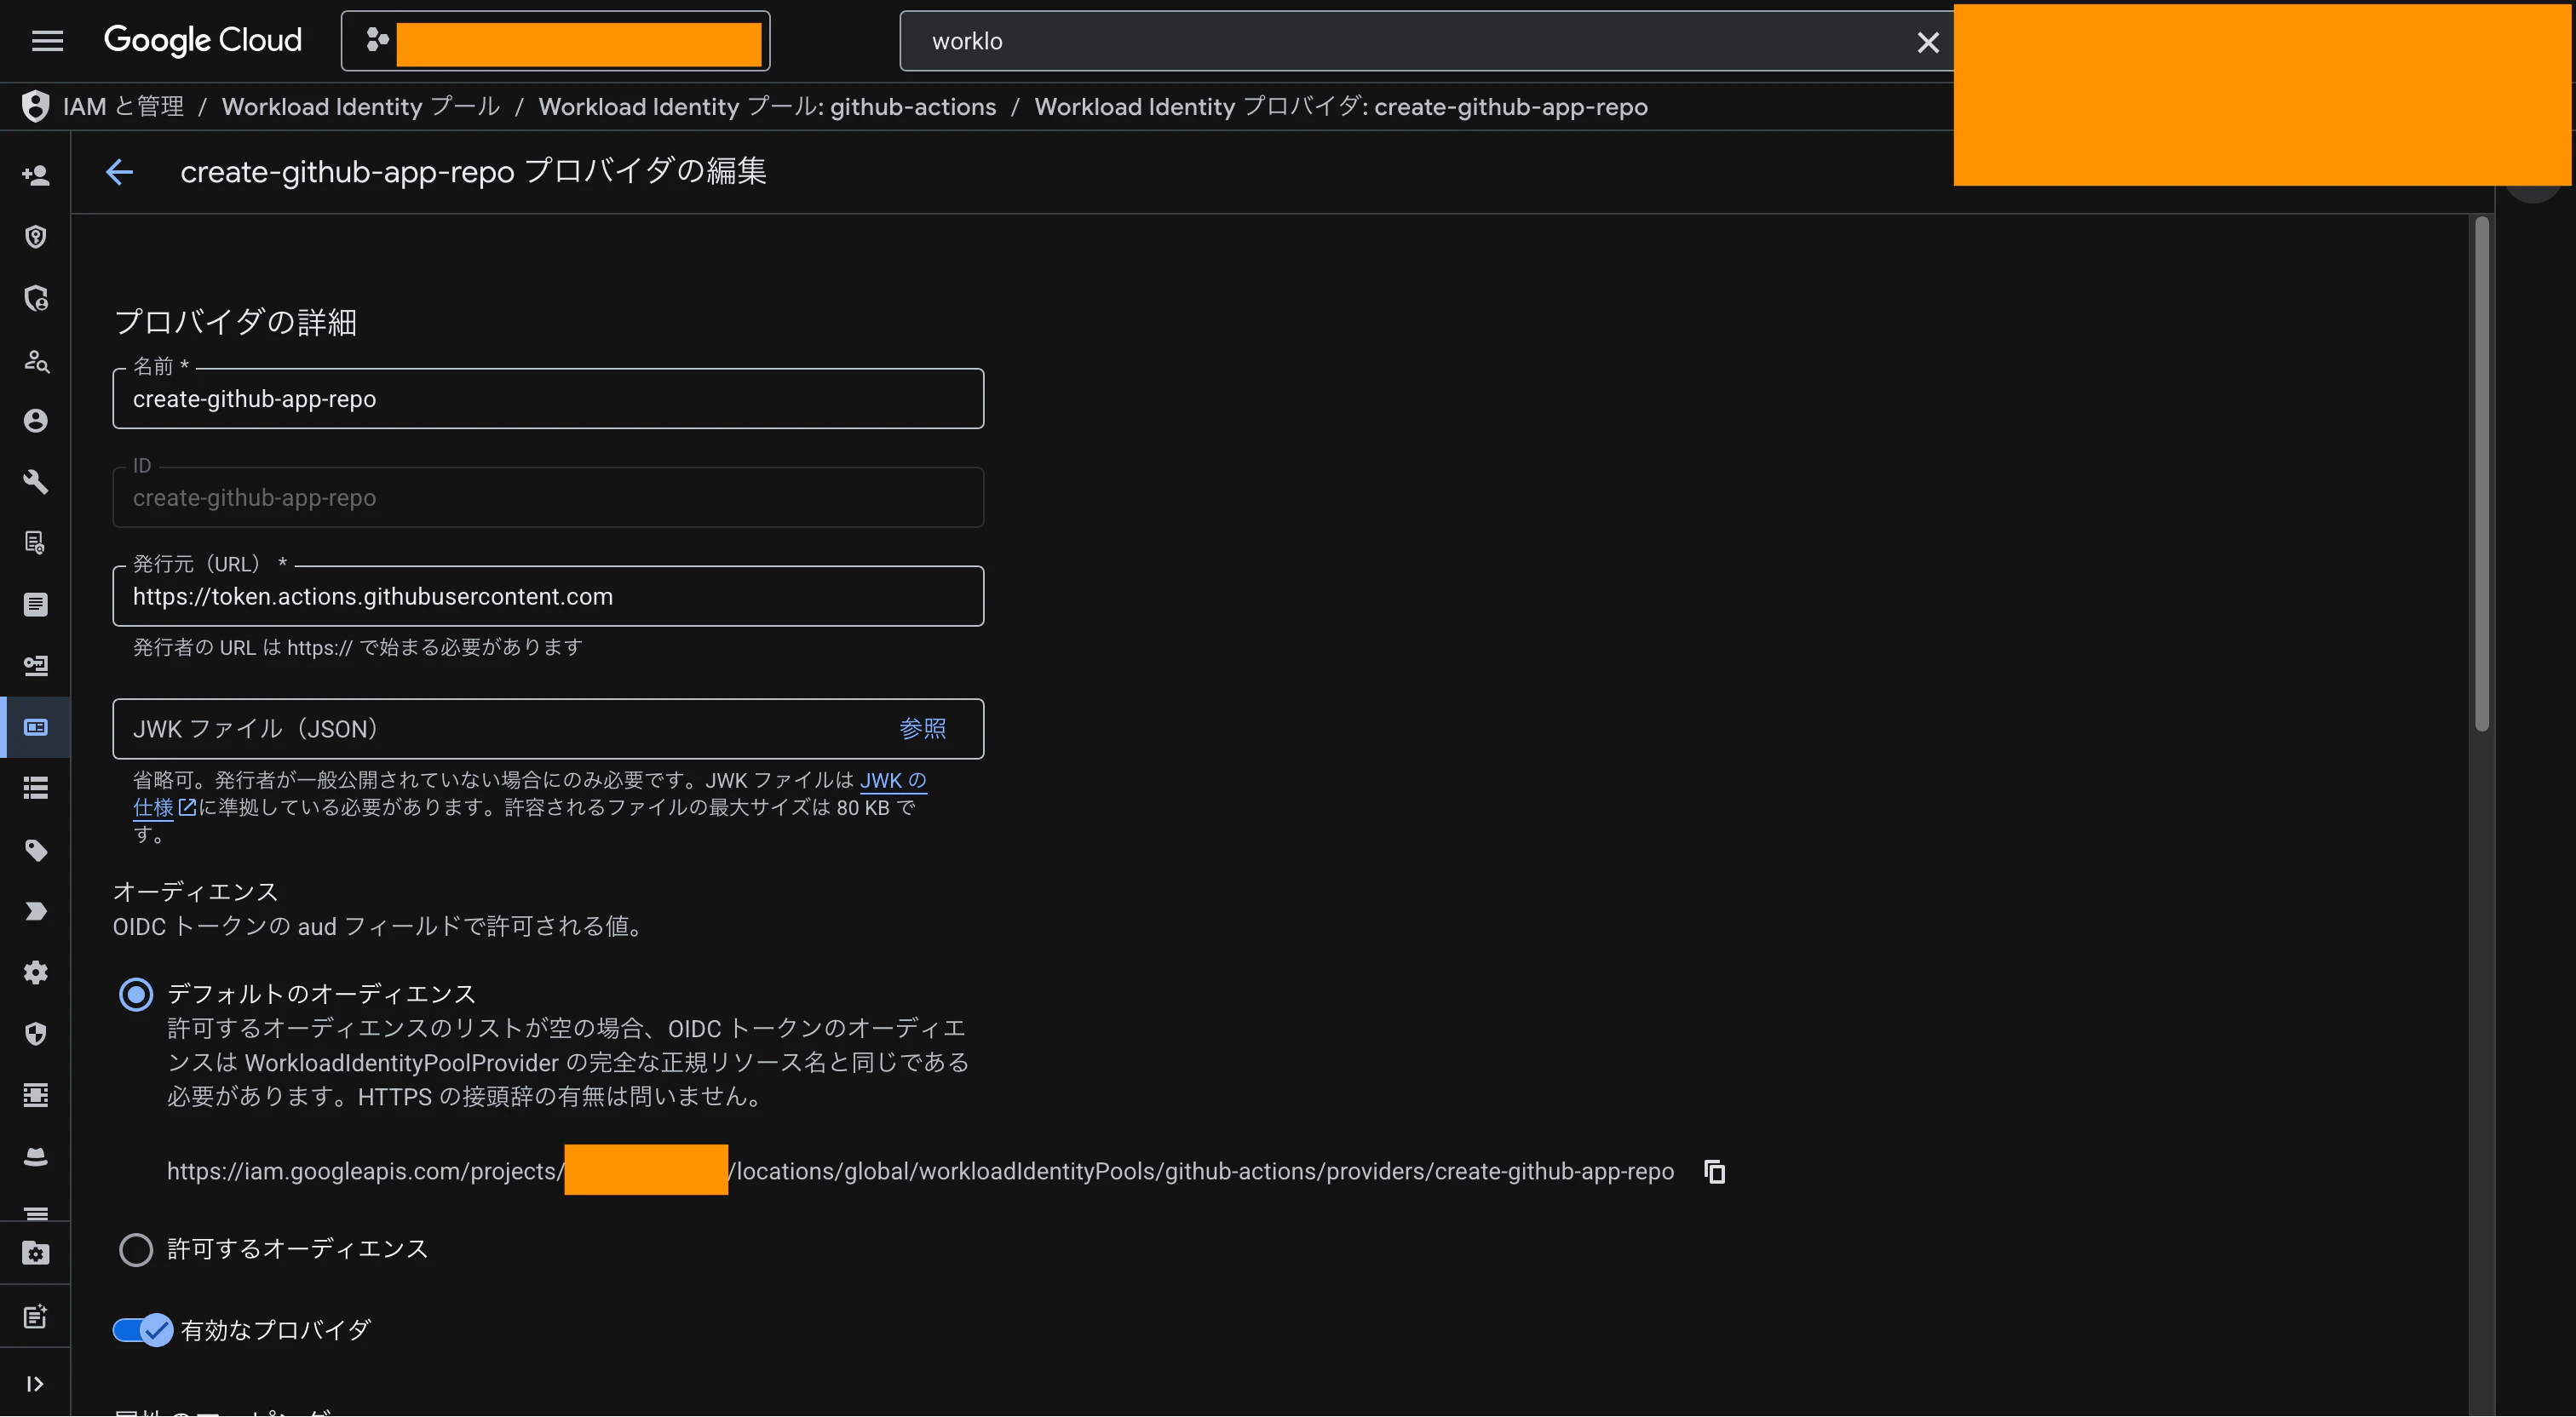
Task: Open the main navigation hamburger menu
Action: click(x=47, y=41)
